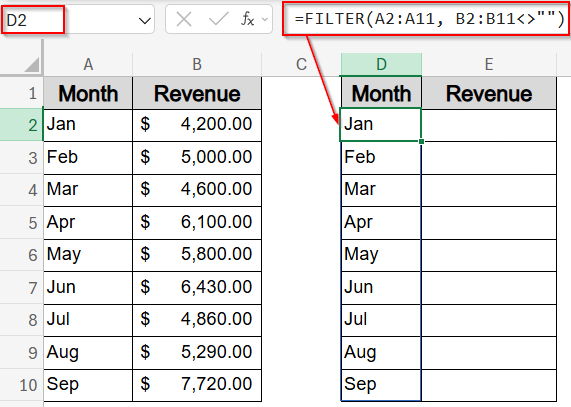Click the Enter checkmark formula icon
This screenshot has height=407, width=571.
218,19
